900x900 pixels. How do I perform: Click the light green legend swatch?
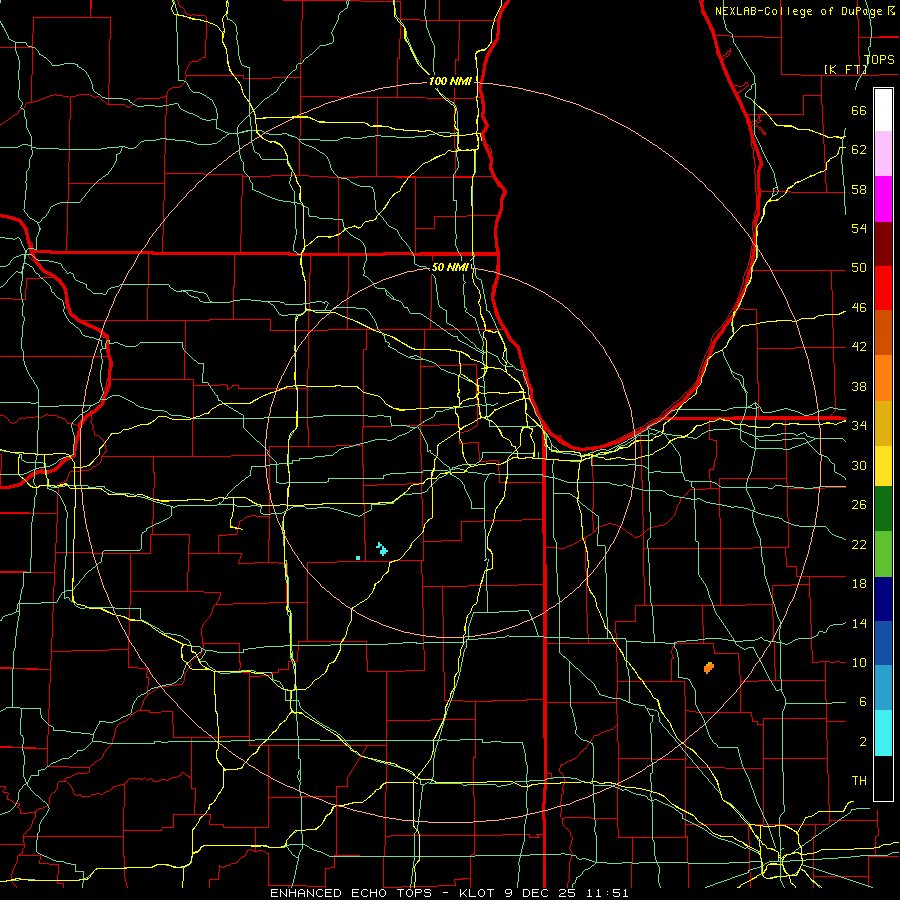pyautogui.click(x=883, y=554)
